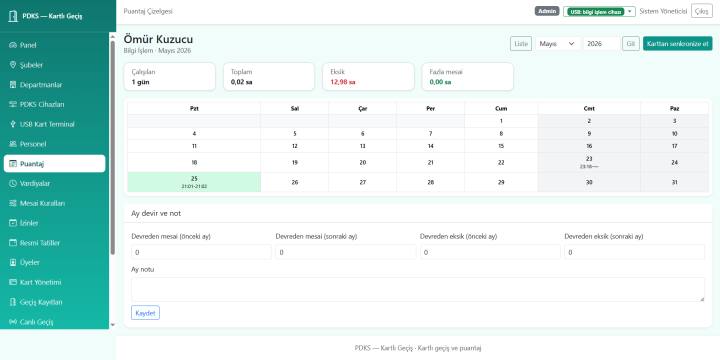The height and width of the screenshot is (360, 720).
Task: Click the Panel gauge icon
Action: click(x=13, y=45)
